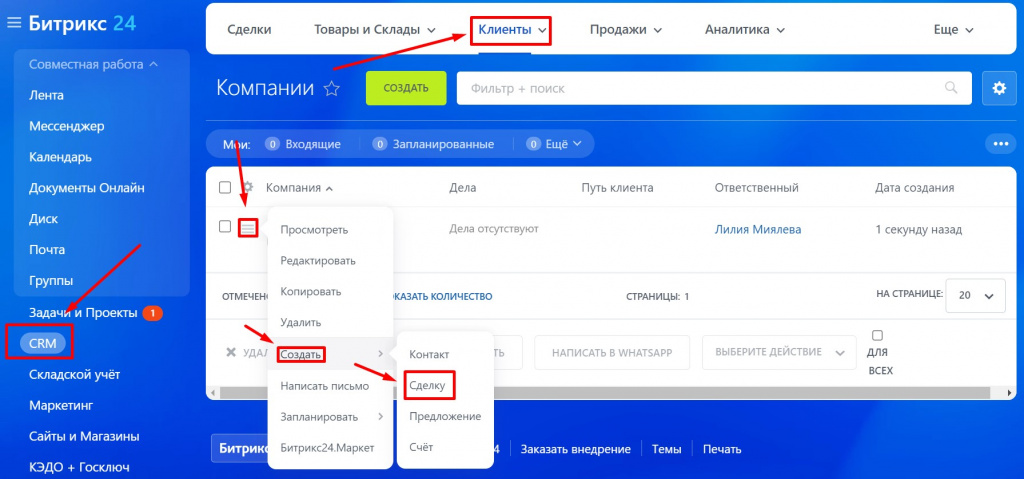Expand the Продажи menu
1024x479 pixels.
626,29
